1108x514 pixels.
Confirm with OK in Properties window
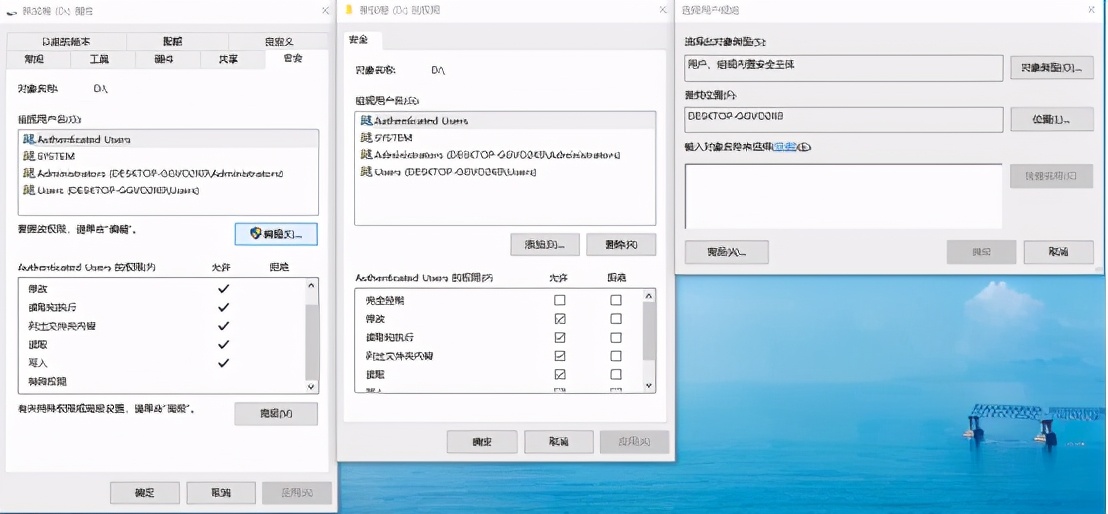coord(145,493)
